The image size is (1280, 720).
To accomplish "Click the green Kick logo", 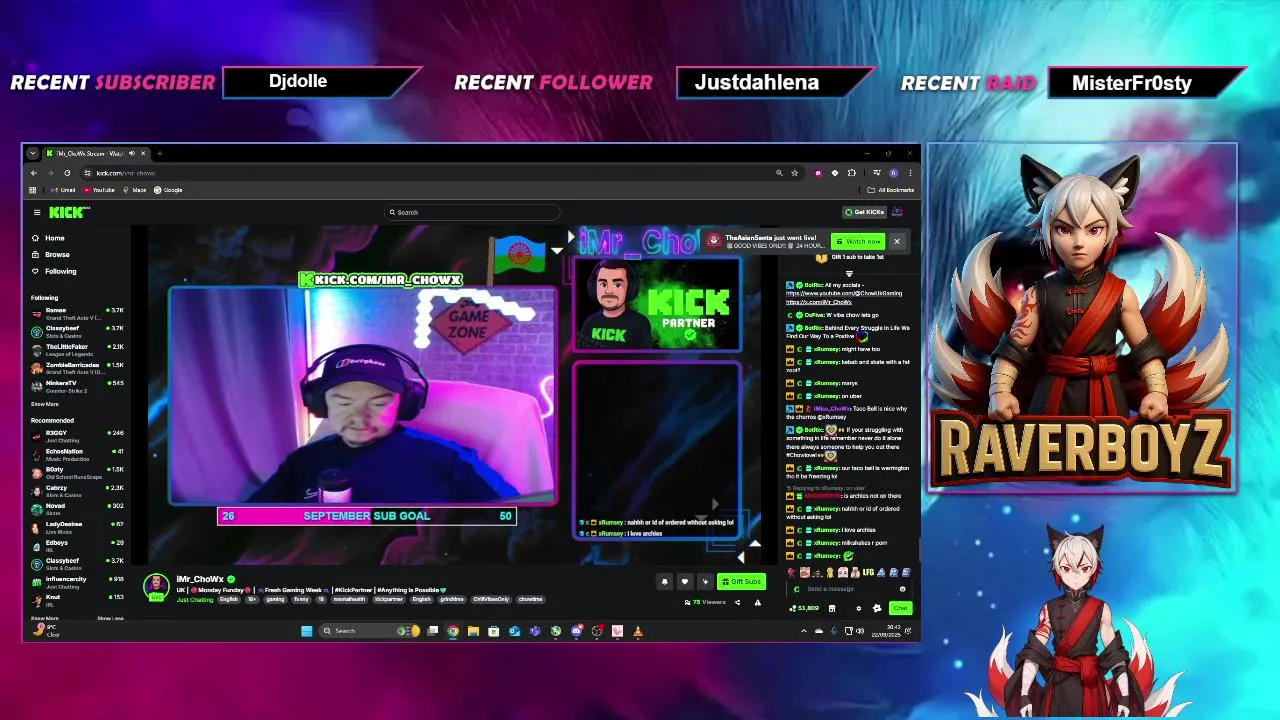I will [69, 212].
